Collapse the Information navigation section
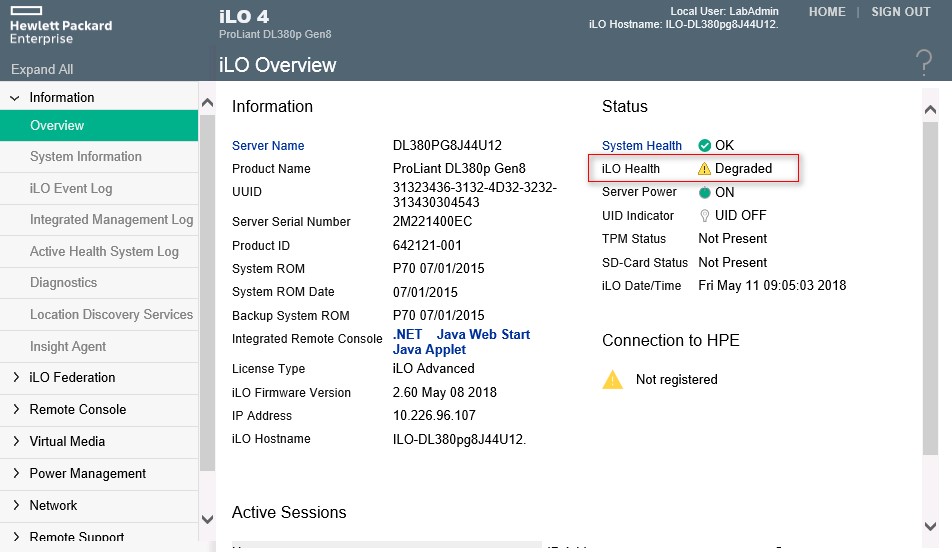 click(x=15, y=98)
